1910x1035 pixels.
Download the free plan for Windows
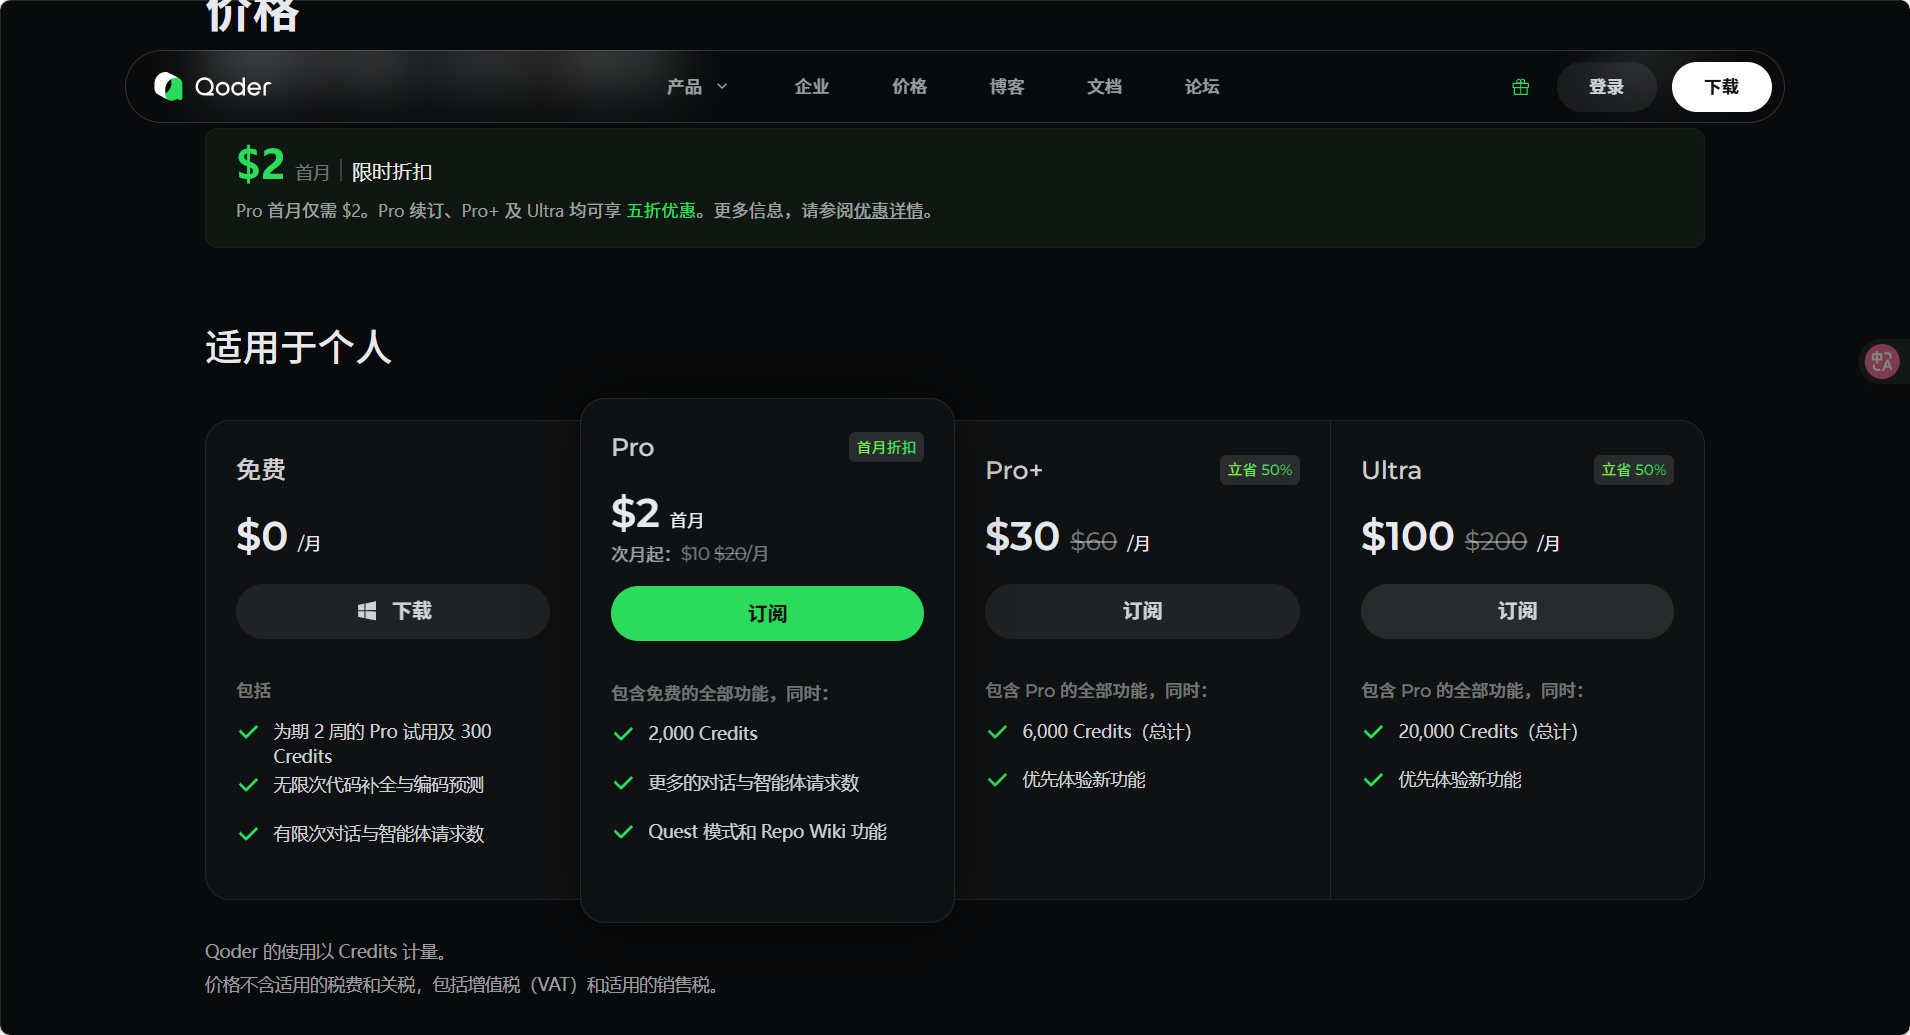(393, 611)
